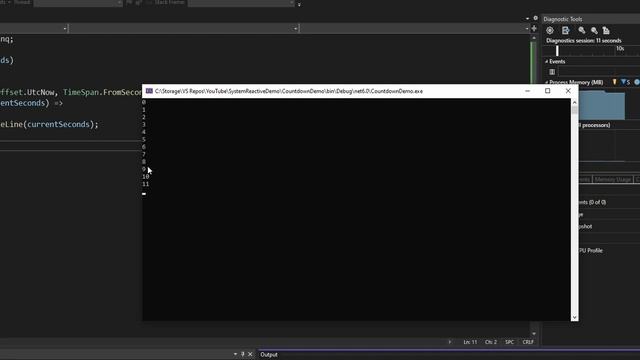Click the Ch: 2 status indicator

tap(491, 342)
